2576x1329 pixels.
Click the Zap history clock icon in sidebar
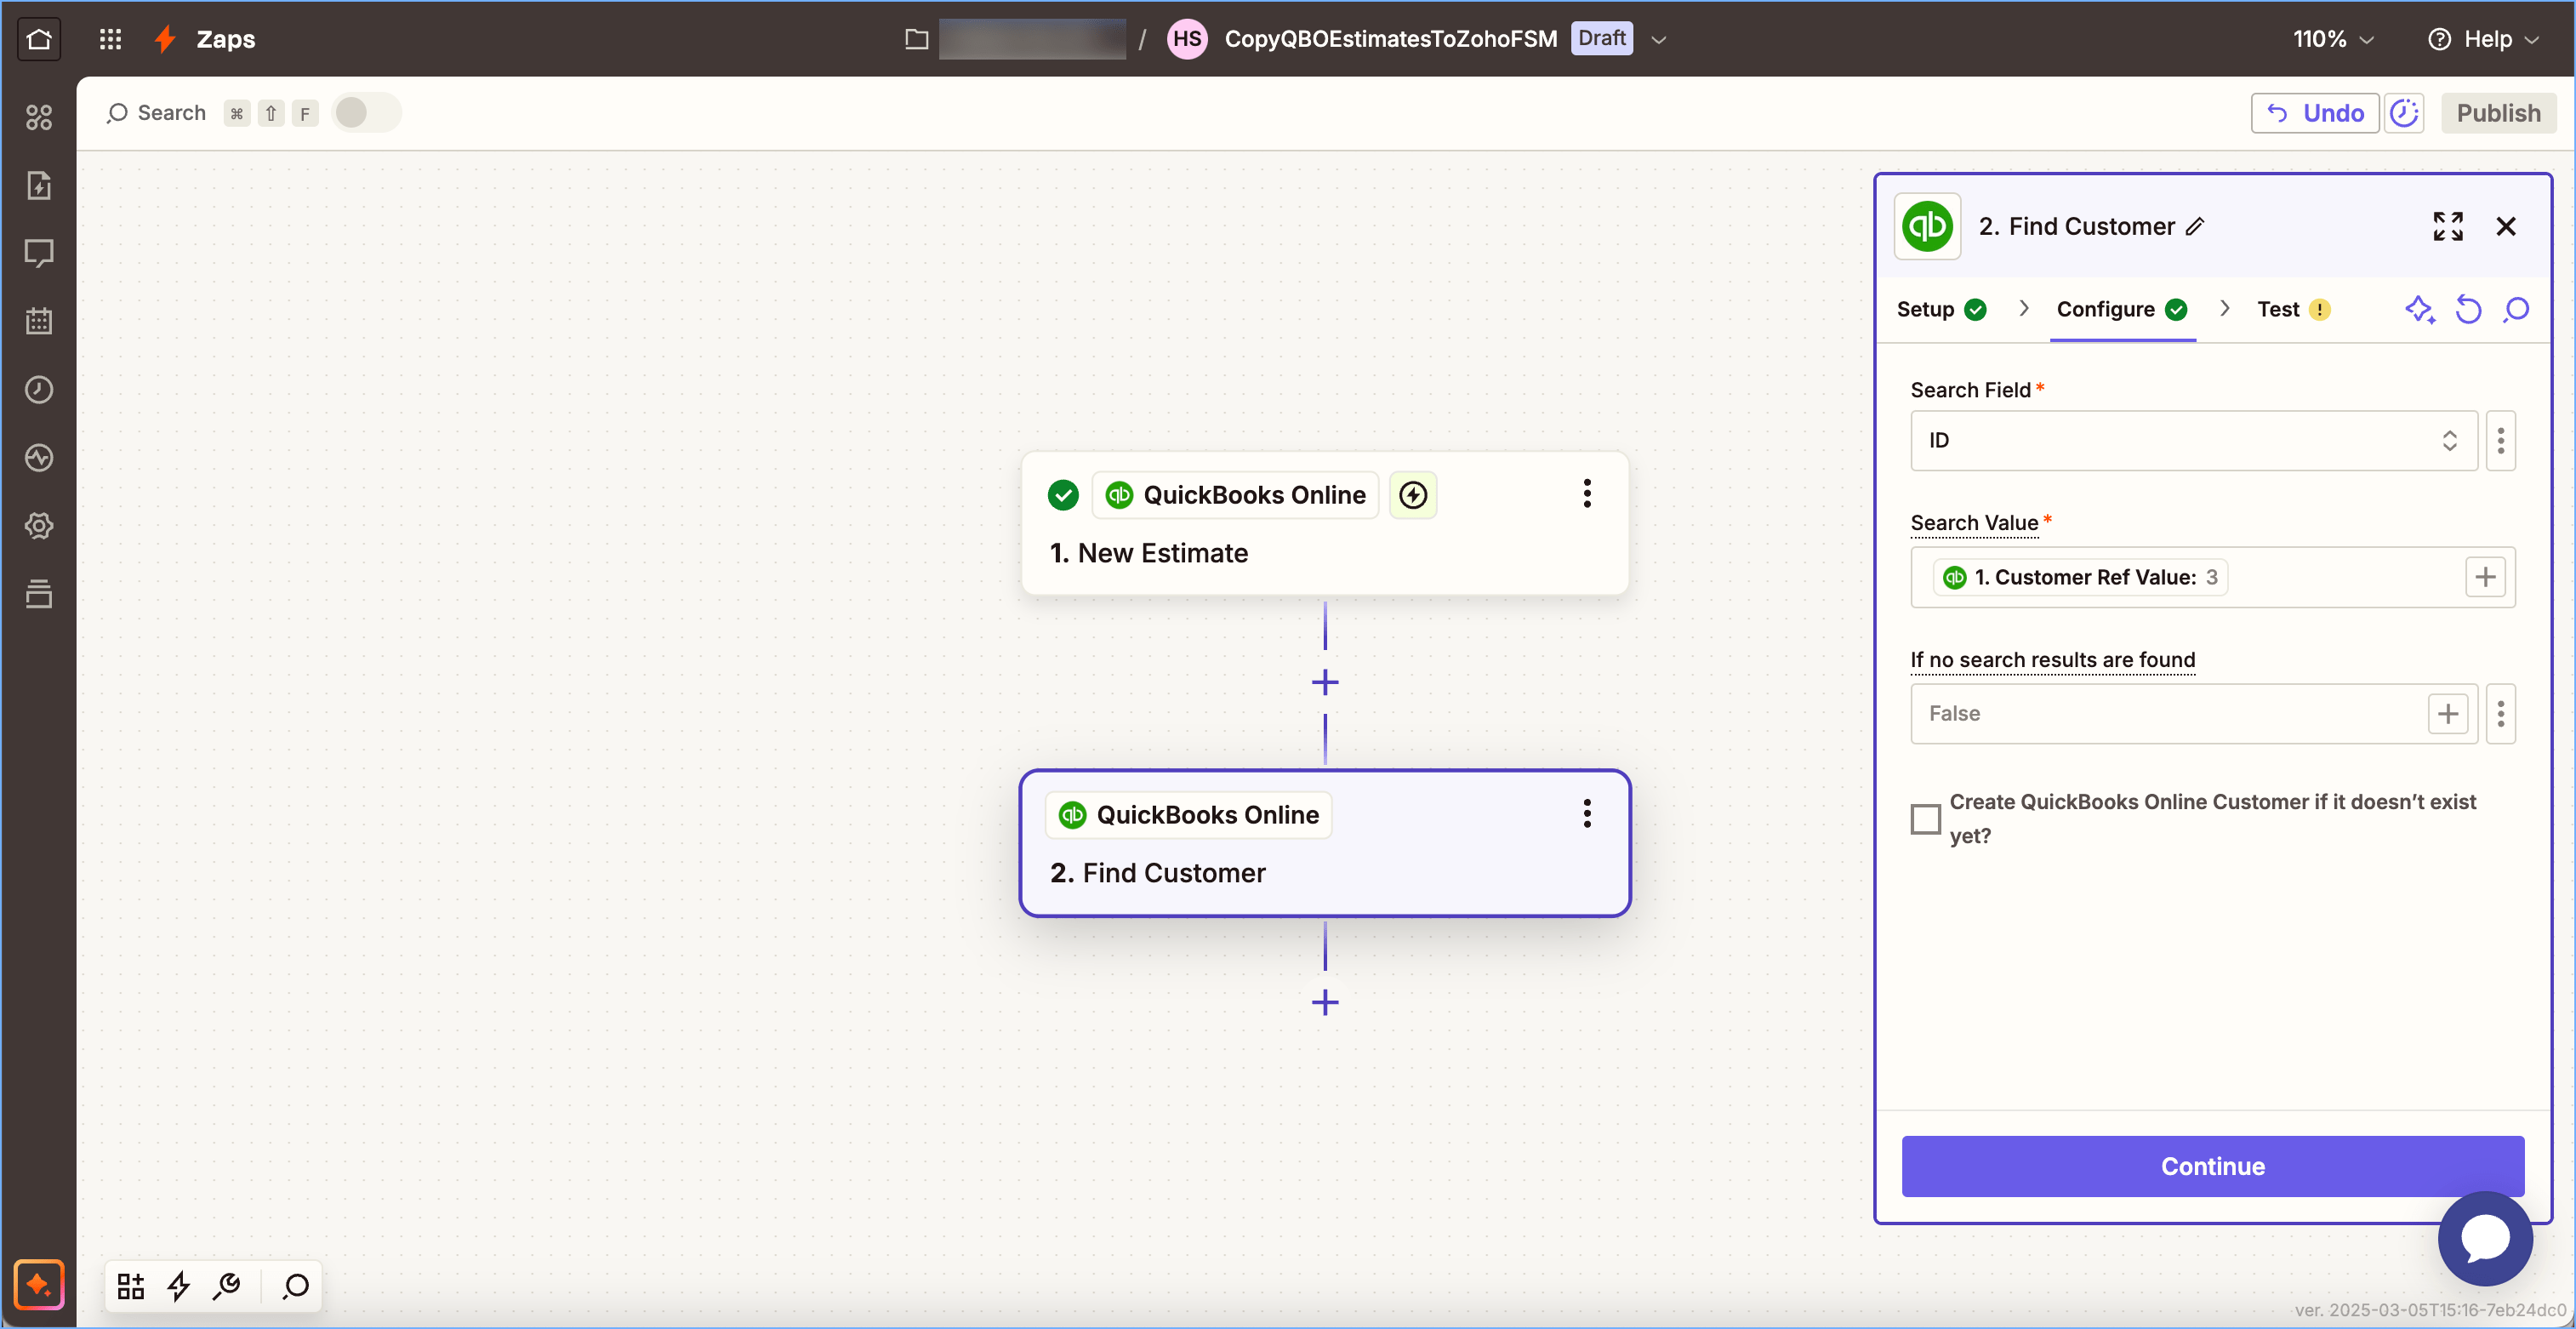39,389
